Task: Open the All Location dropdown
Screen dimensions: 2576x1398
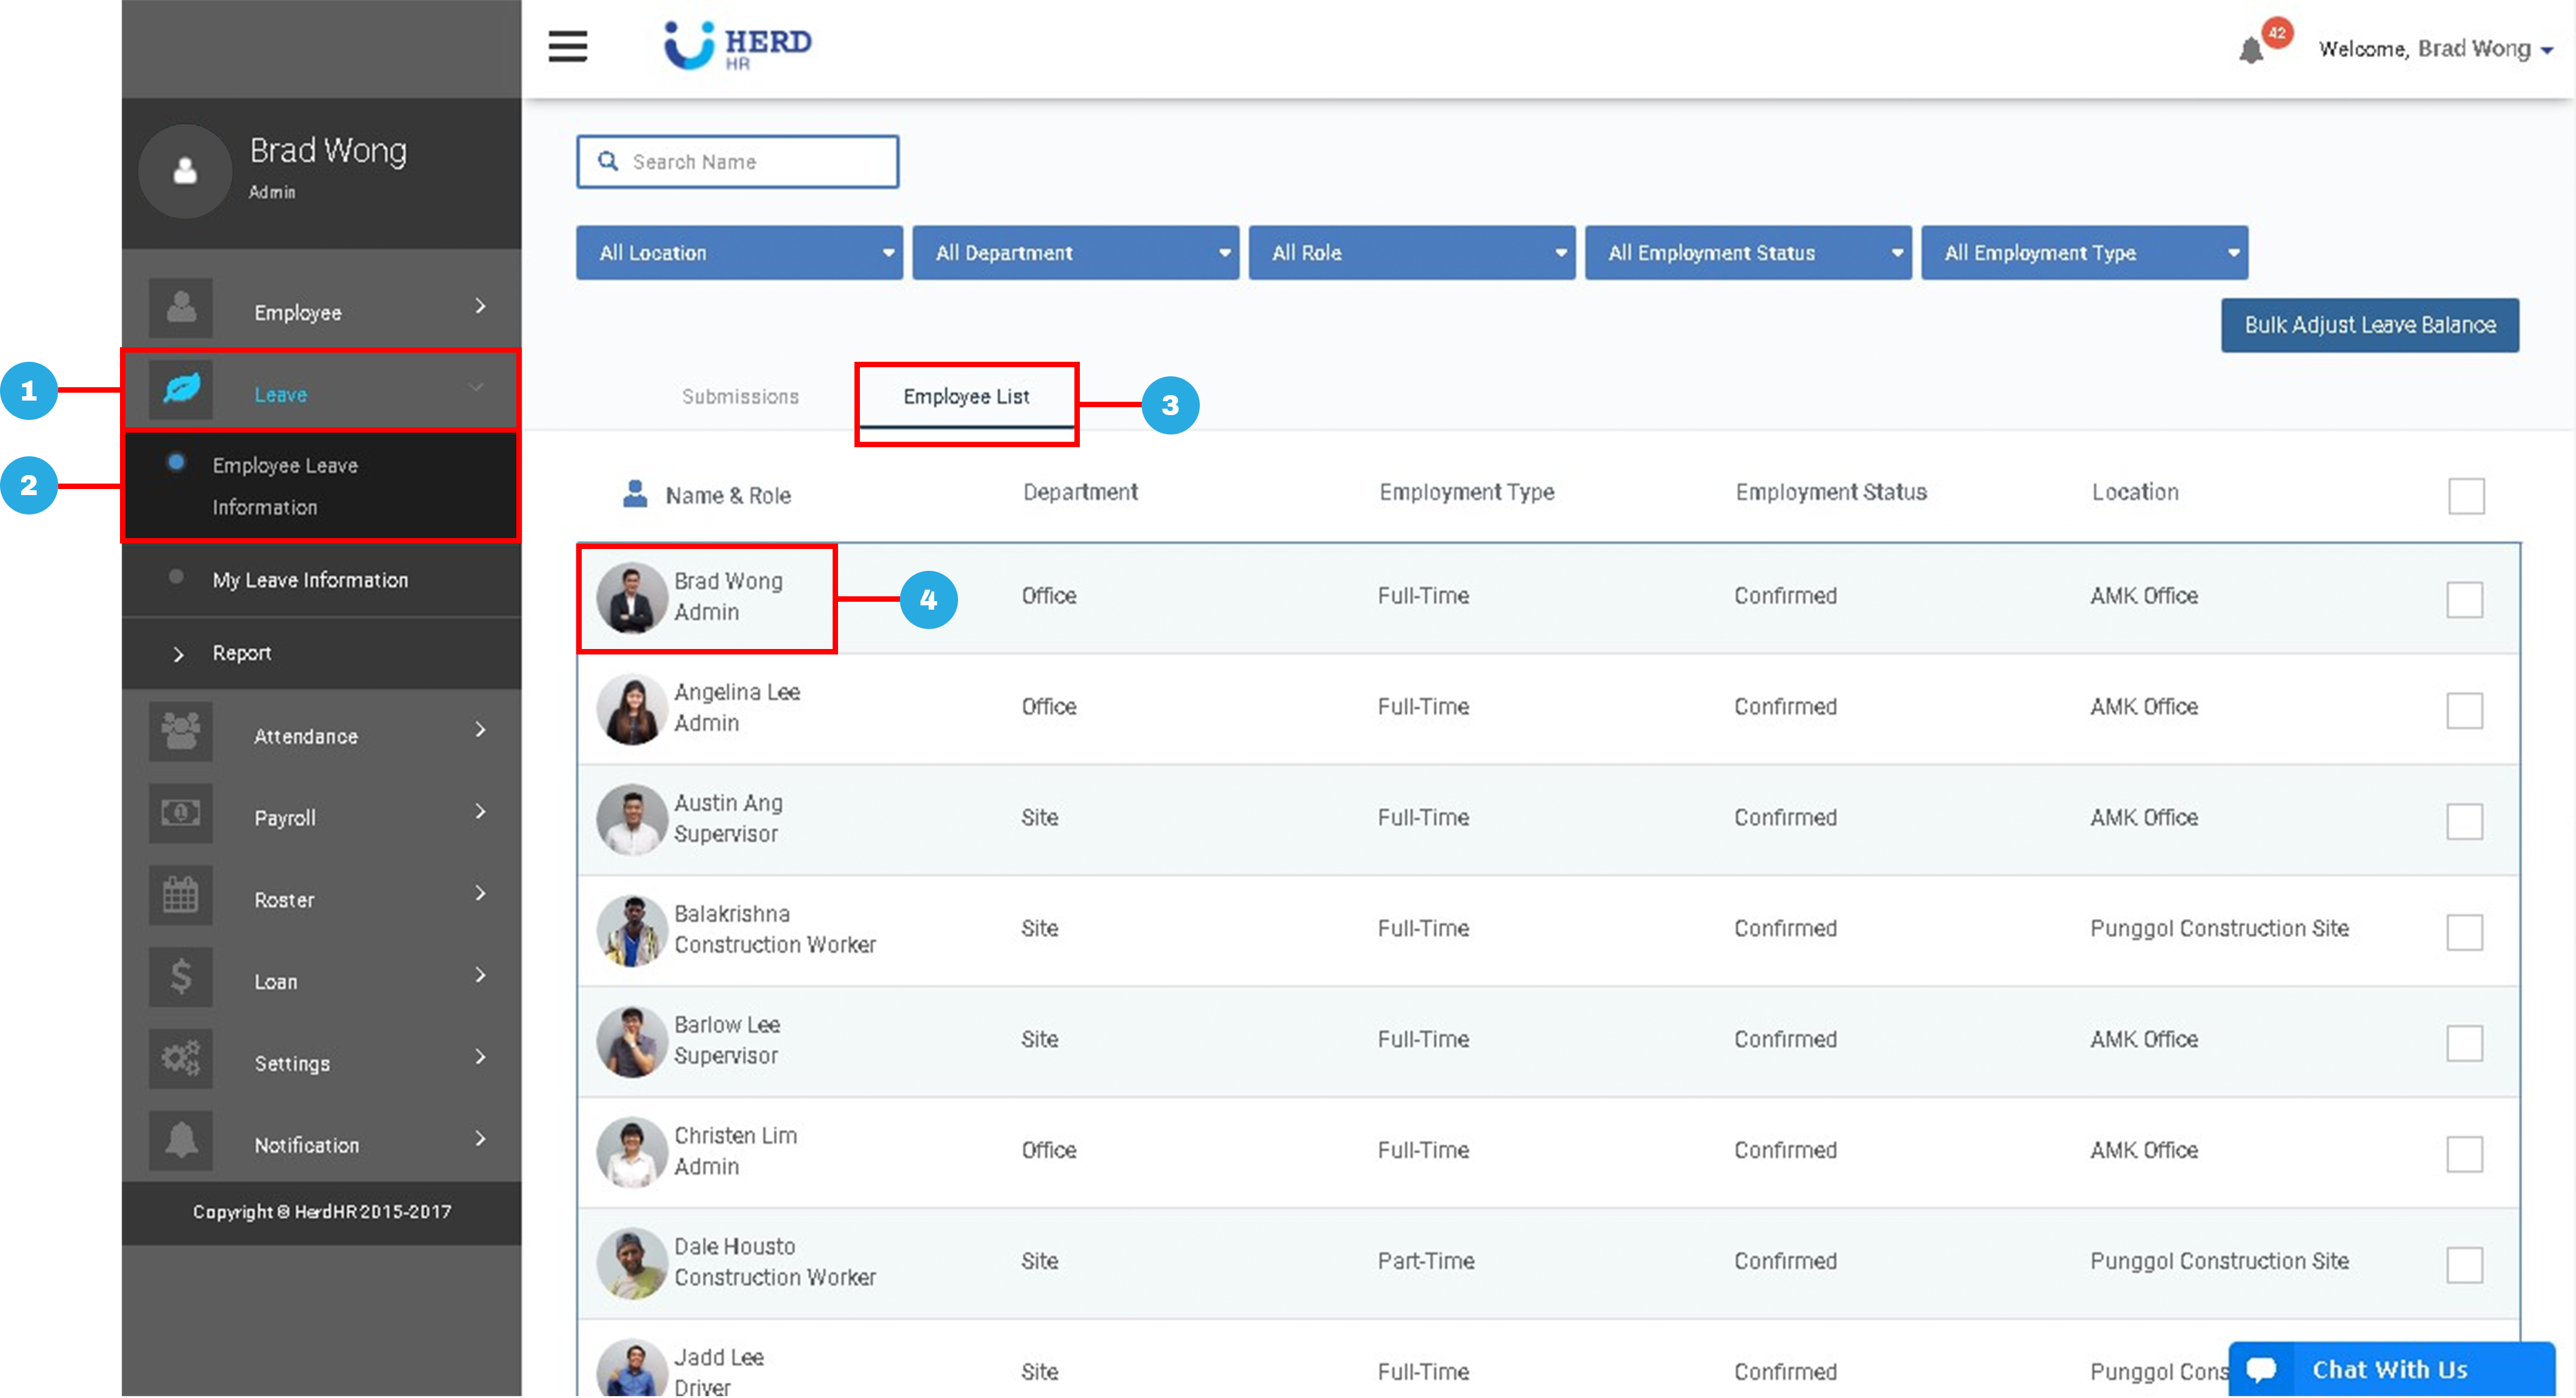Action: 738,253
